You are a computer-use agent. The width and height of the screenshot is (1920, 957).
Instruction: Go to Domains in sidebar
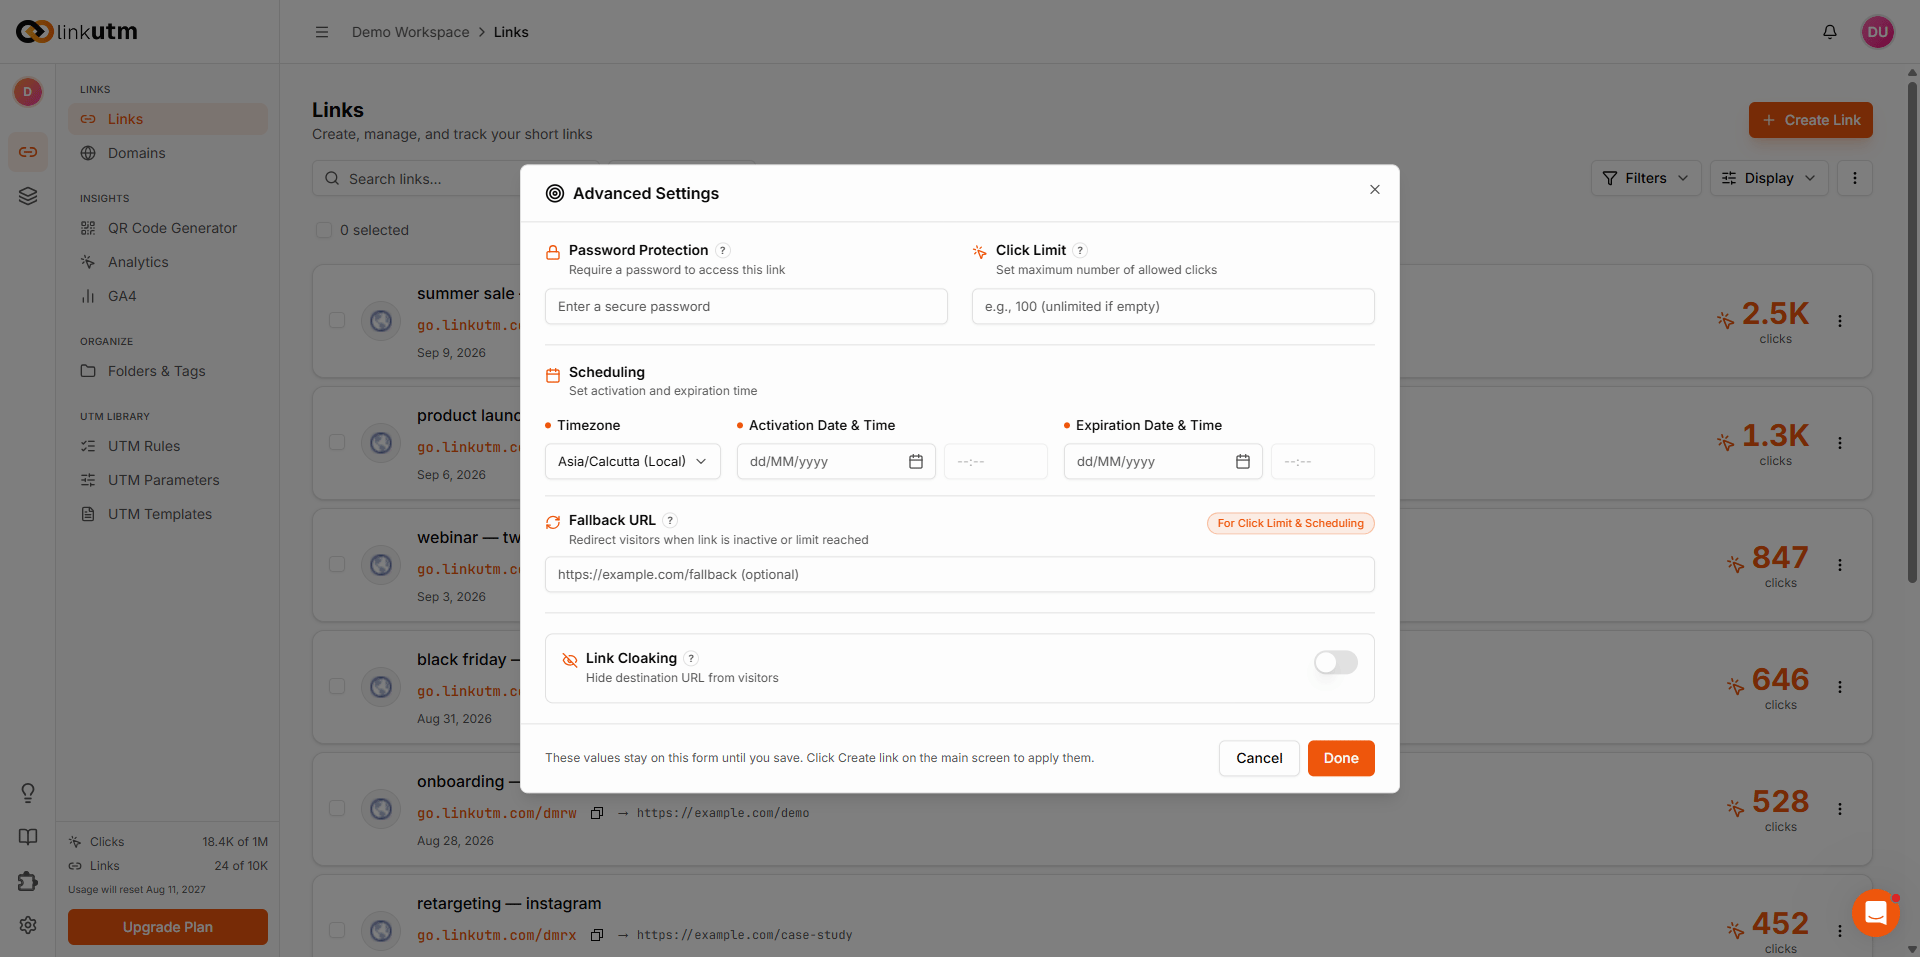point(168,153)
